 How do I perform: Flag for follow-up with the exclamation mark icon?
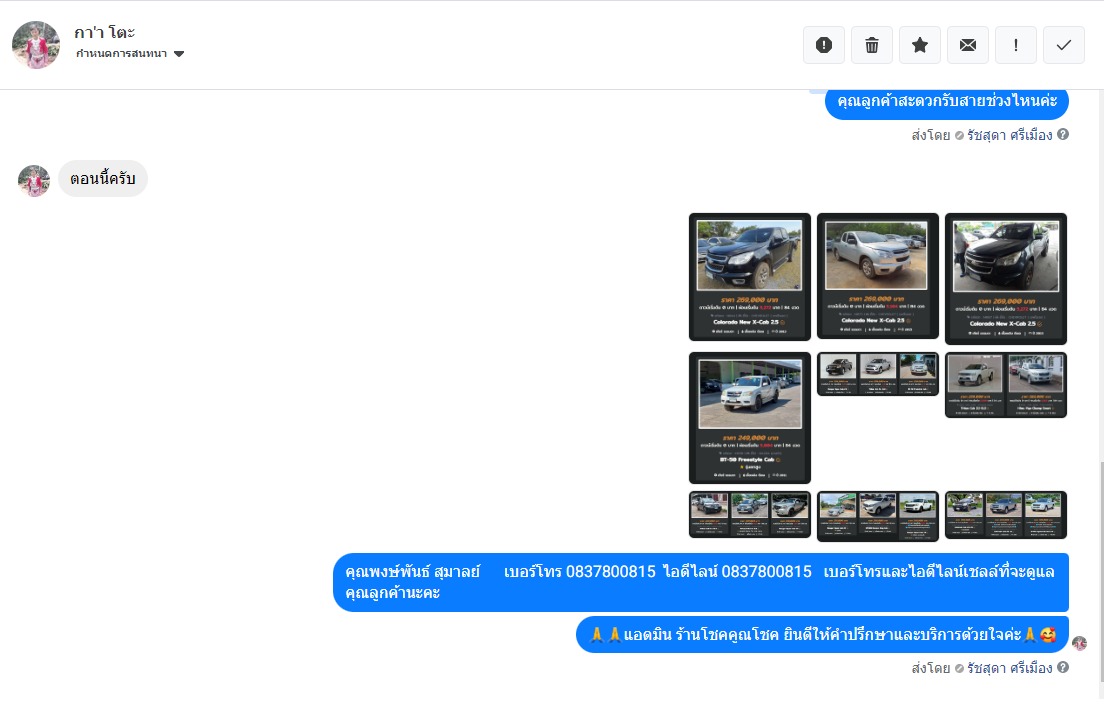1016,45
